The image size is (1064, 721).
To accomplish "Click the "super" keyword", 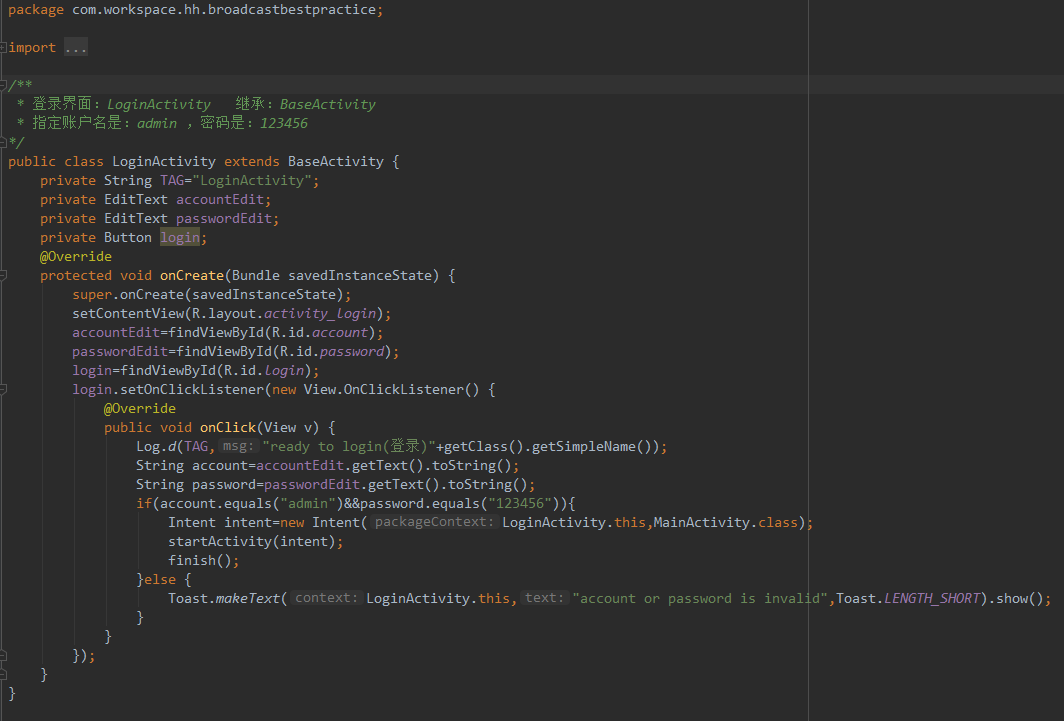I will pyautogui.click(x=92, y=294).
